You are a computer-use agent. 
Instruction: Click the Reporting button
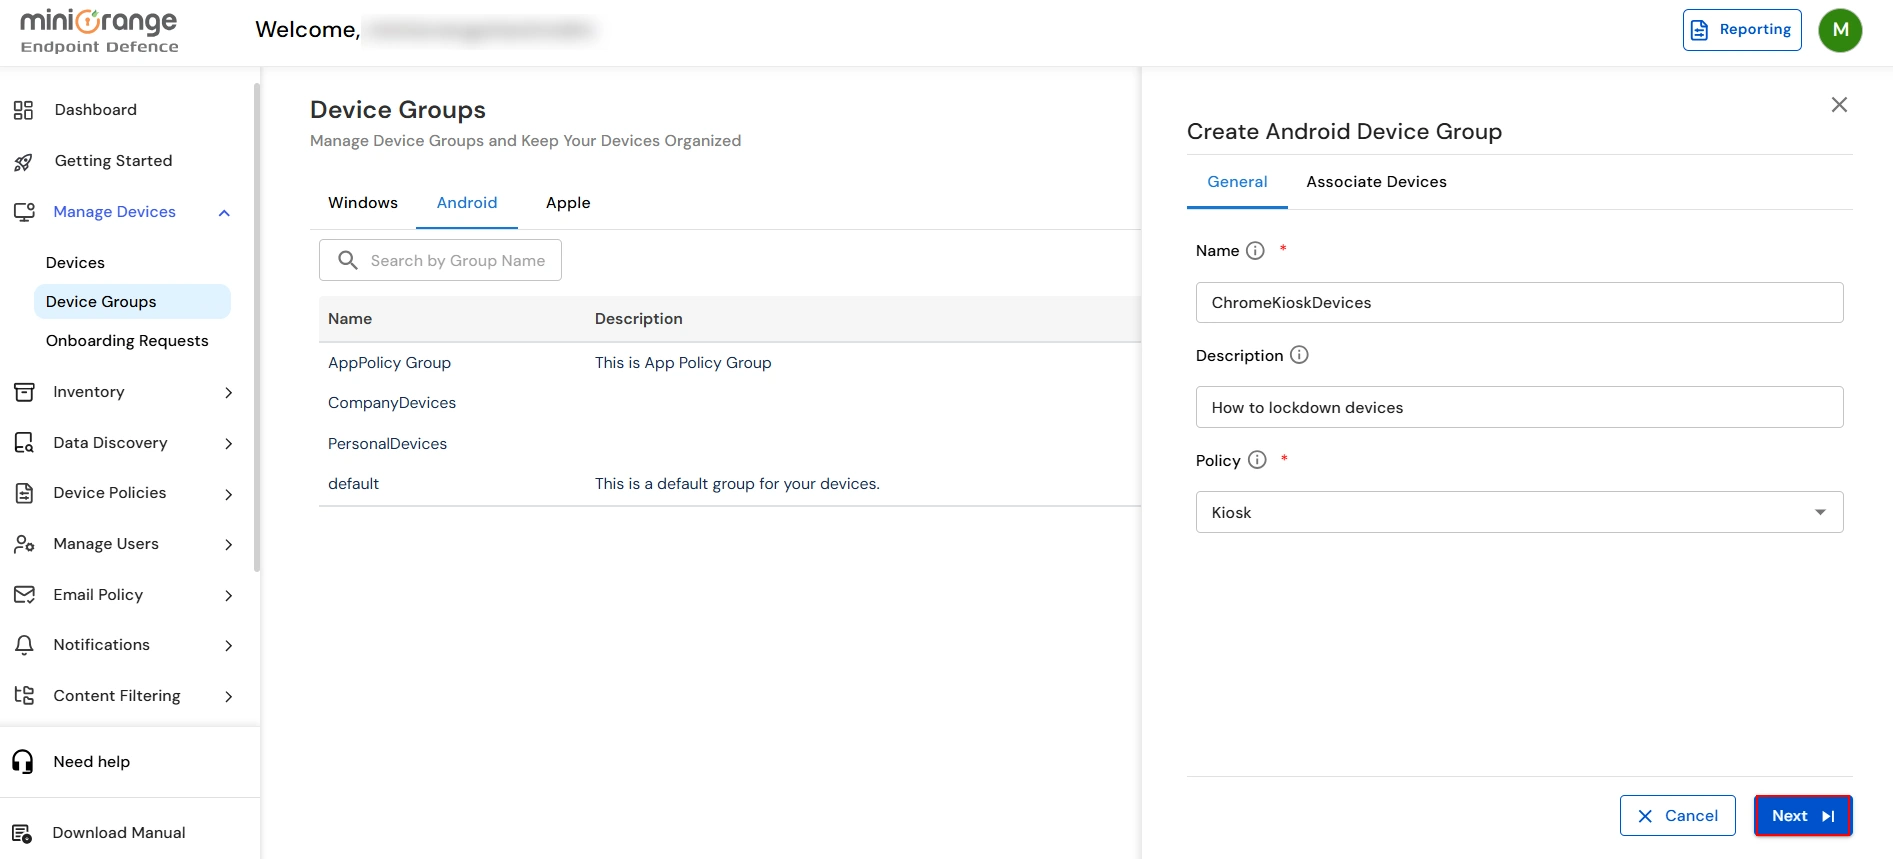1742,30
